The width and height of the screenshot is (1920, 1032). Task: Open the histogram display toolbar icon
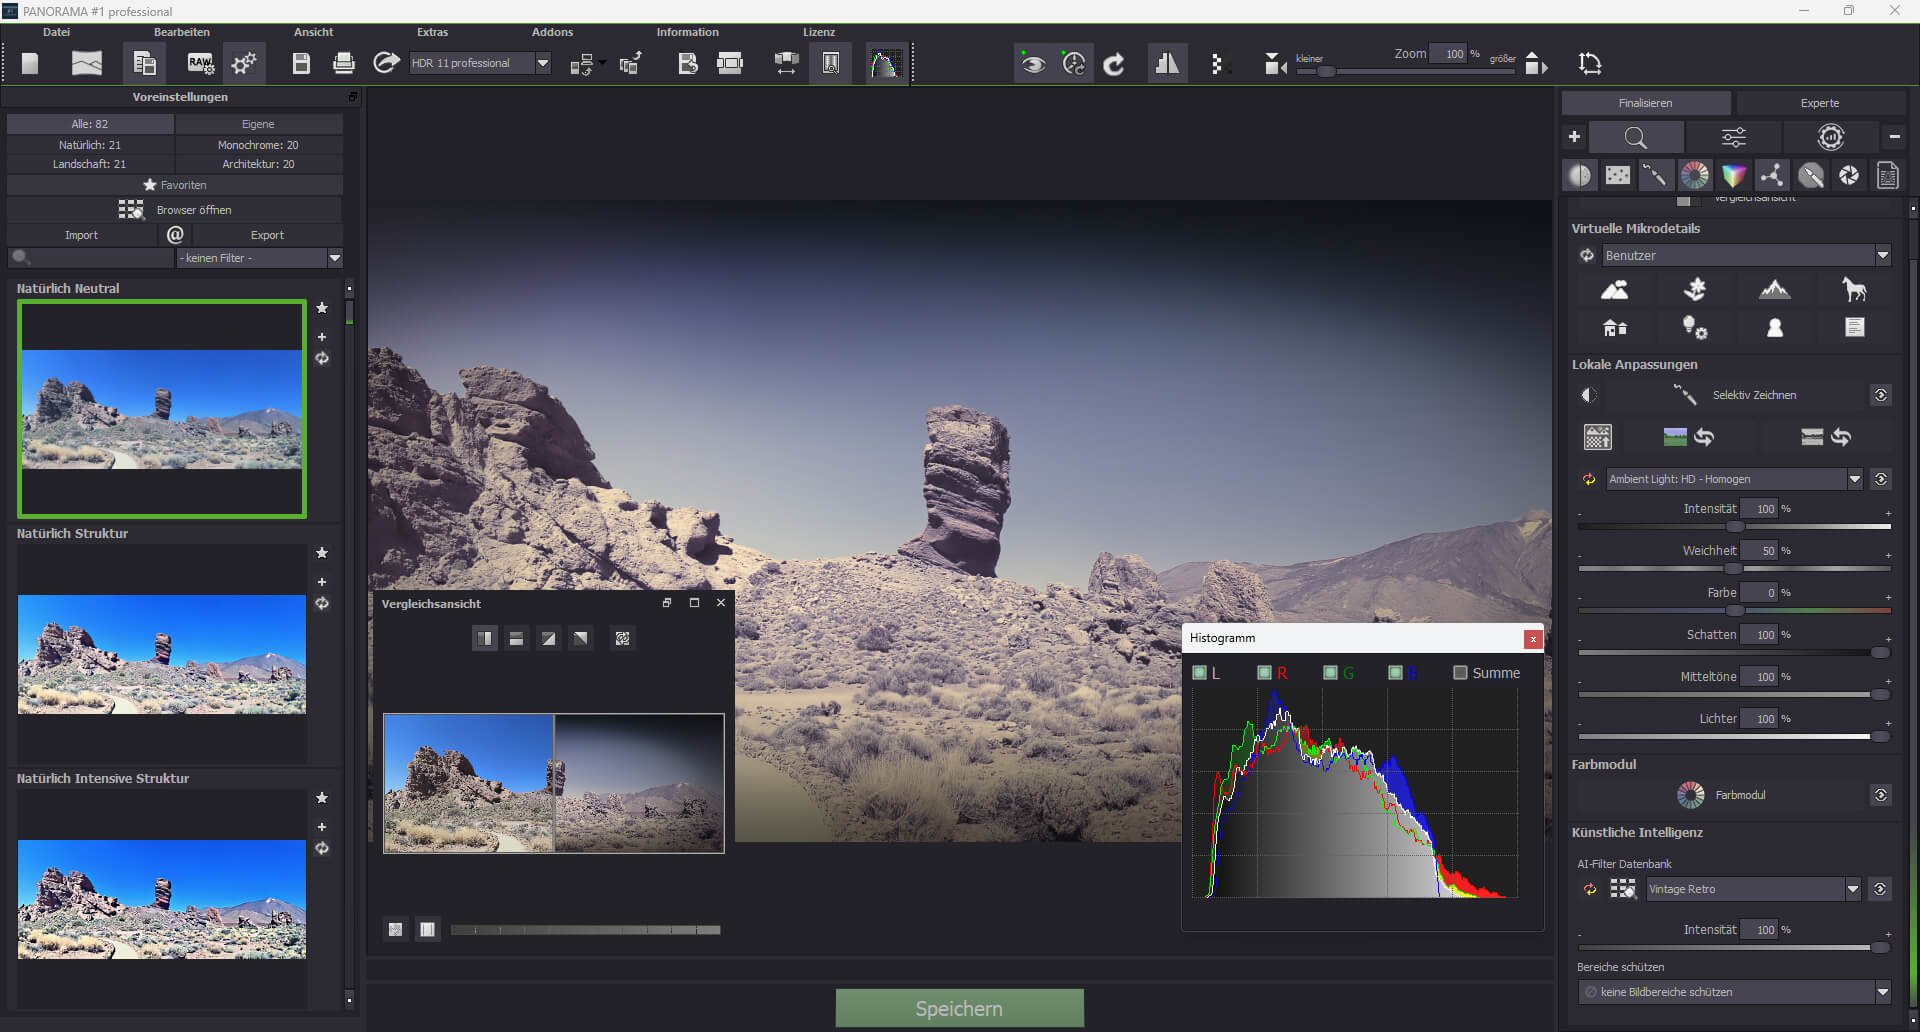tap(885, 64)
